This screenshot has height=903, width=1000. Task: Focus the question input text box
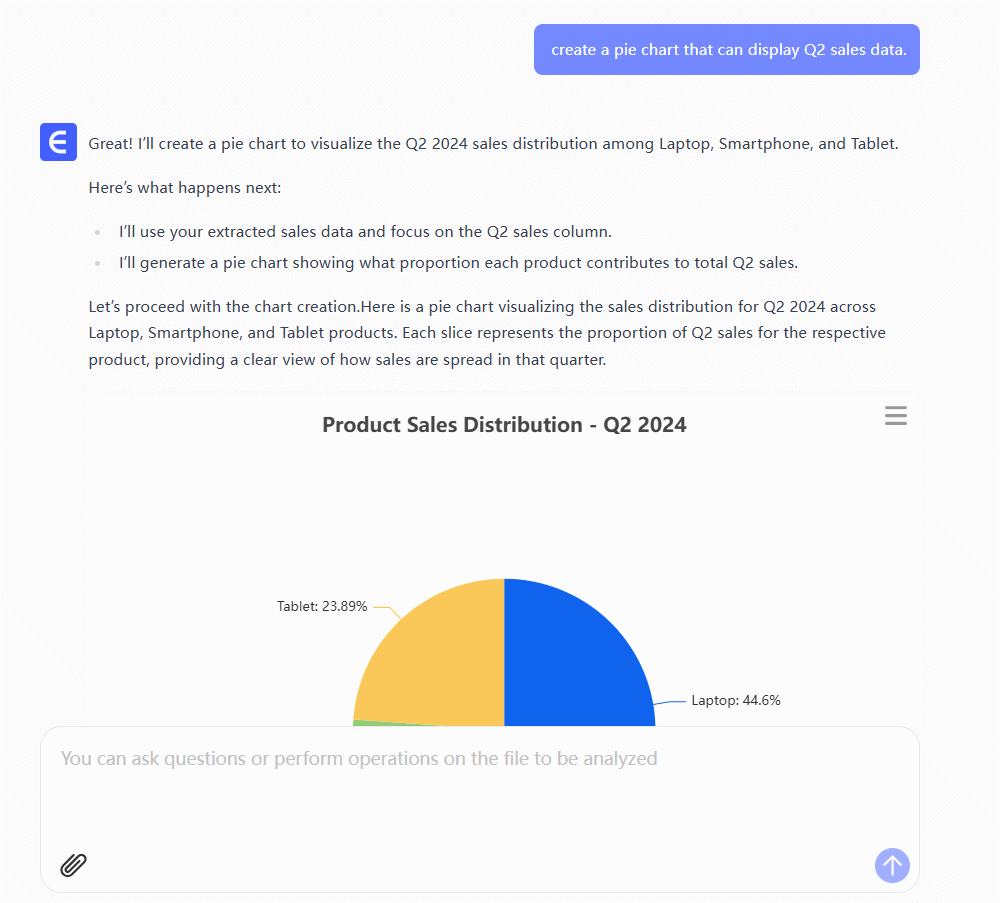coord(479,790)
